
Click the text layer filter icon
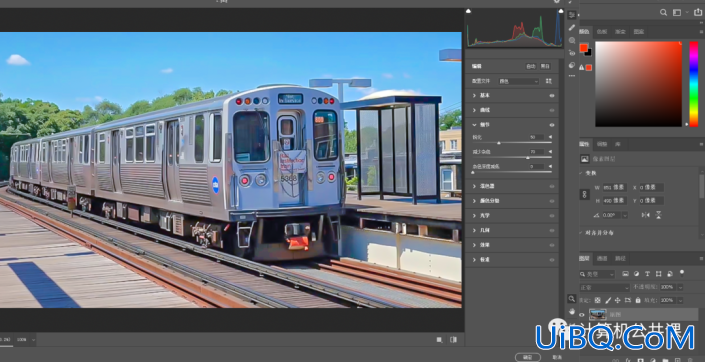click(x=647, y=273)
